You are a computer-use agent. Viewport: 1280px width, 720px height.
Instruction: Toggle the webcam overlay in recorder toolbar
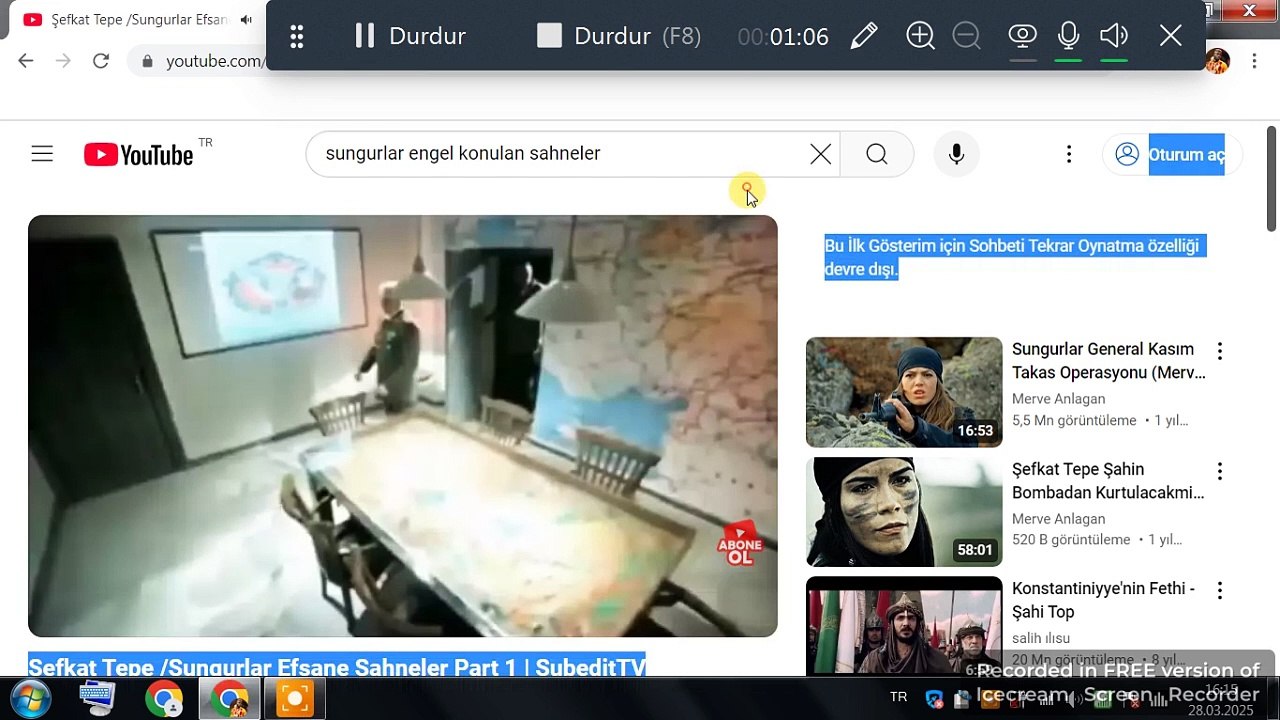pyautogui.click(x=1022, y=36)
